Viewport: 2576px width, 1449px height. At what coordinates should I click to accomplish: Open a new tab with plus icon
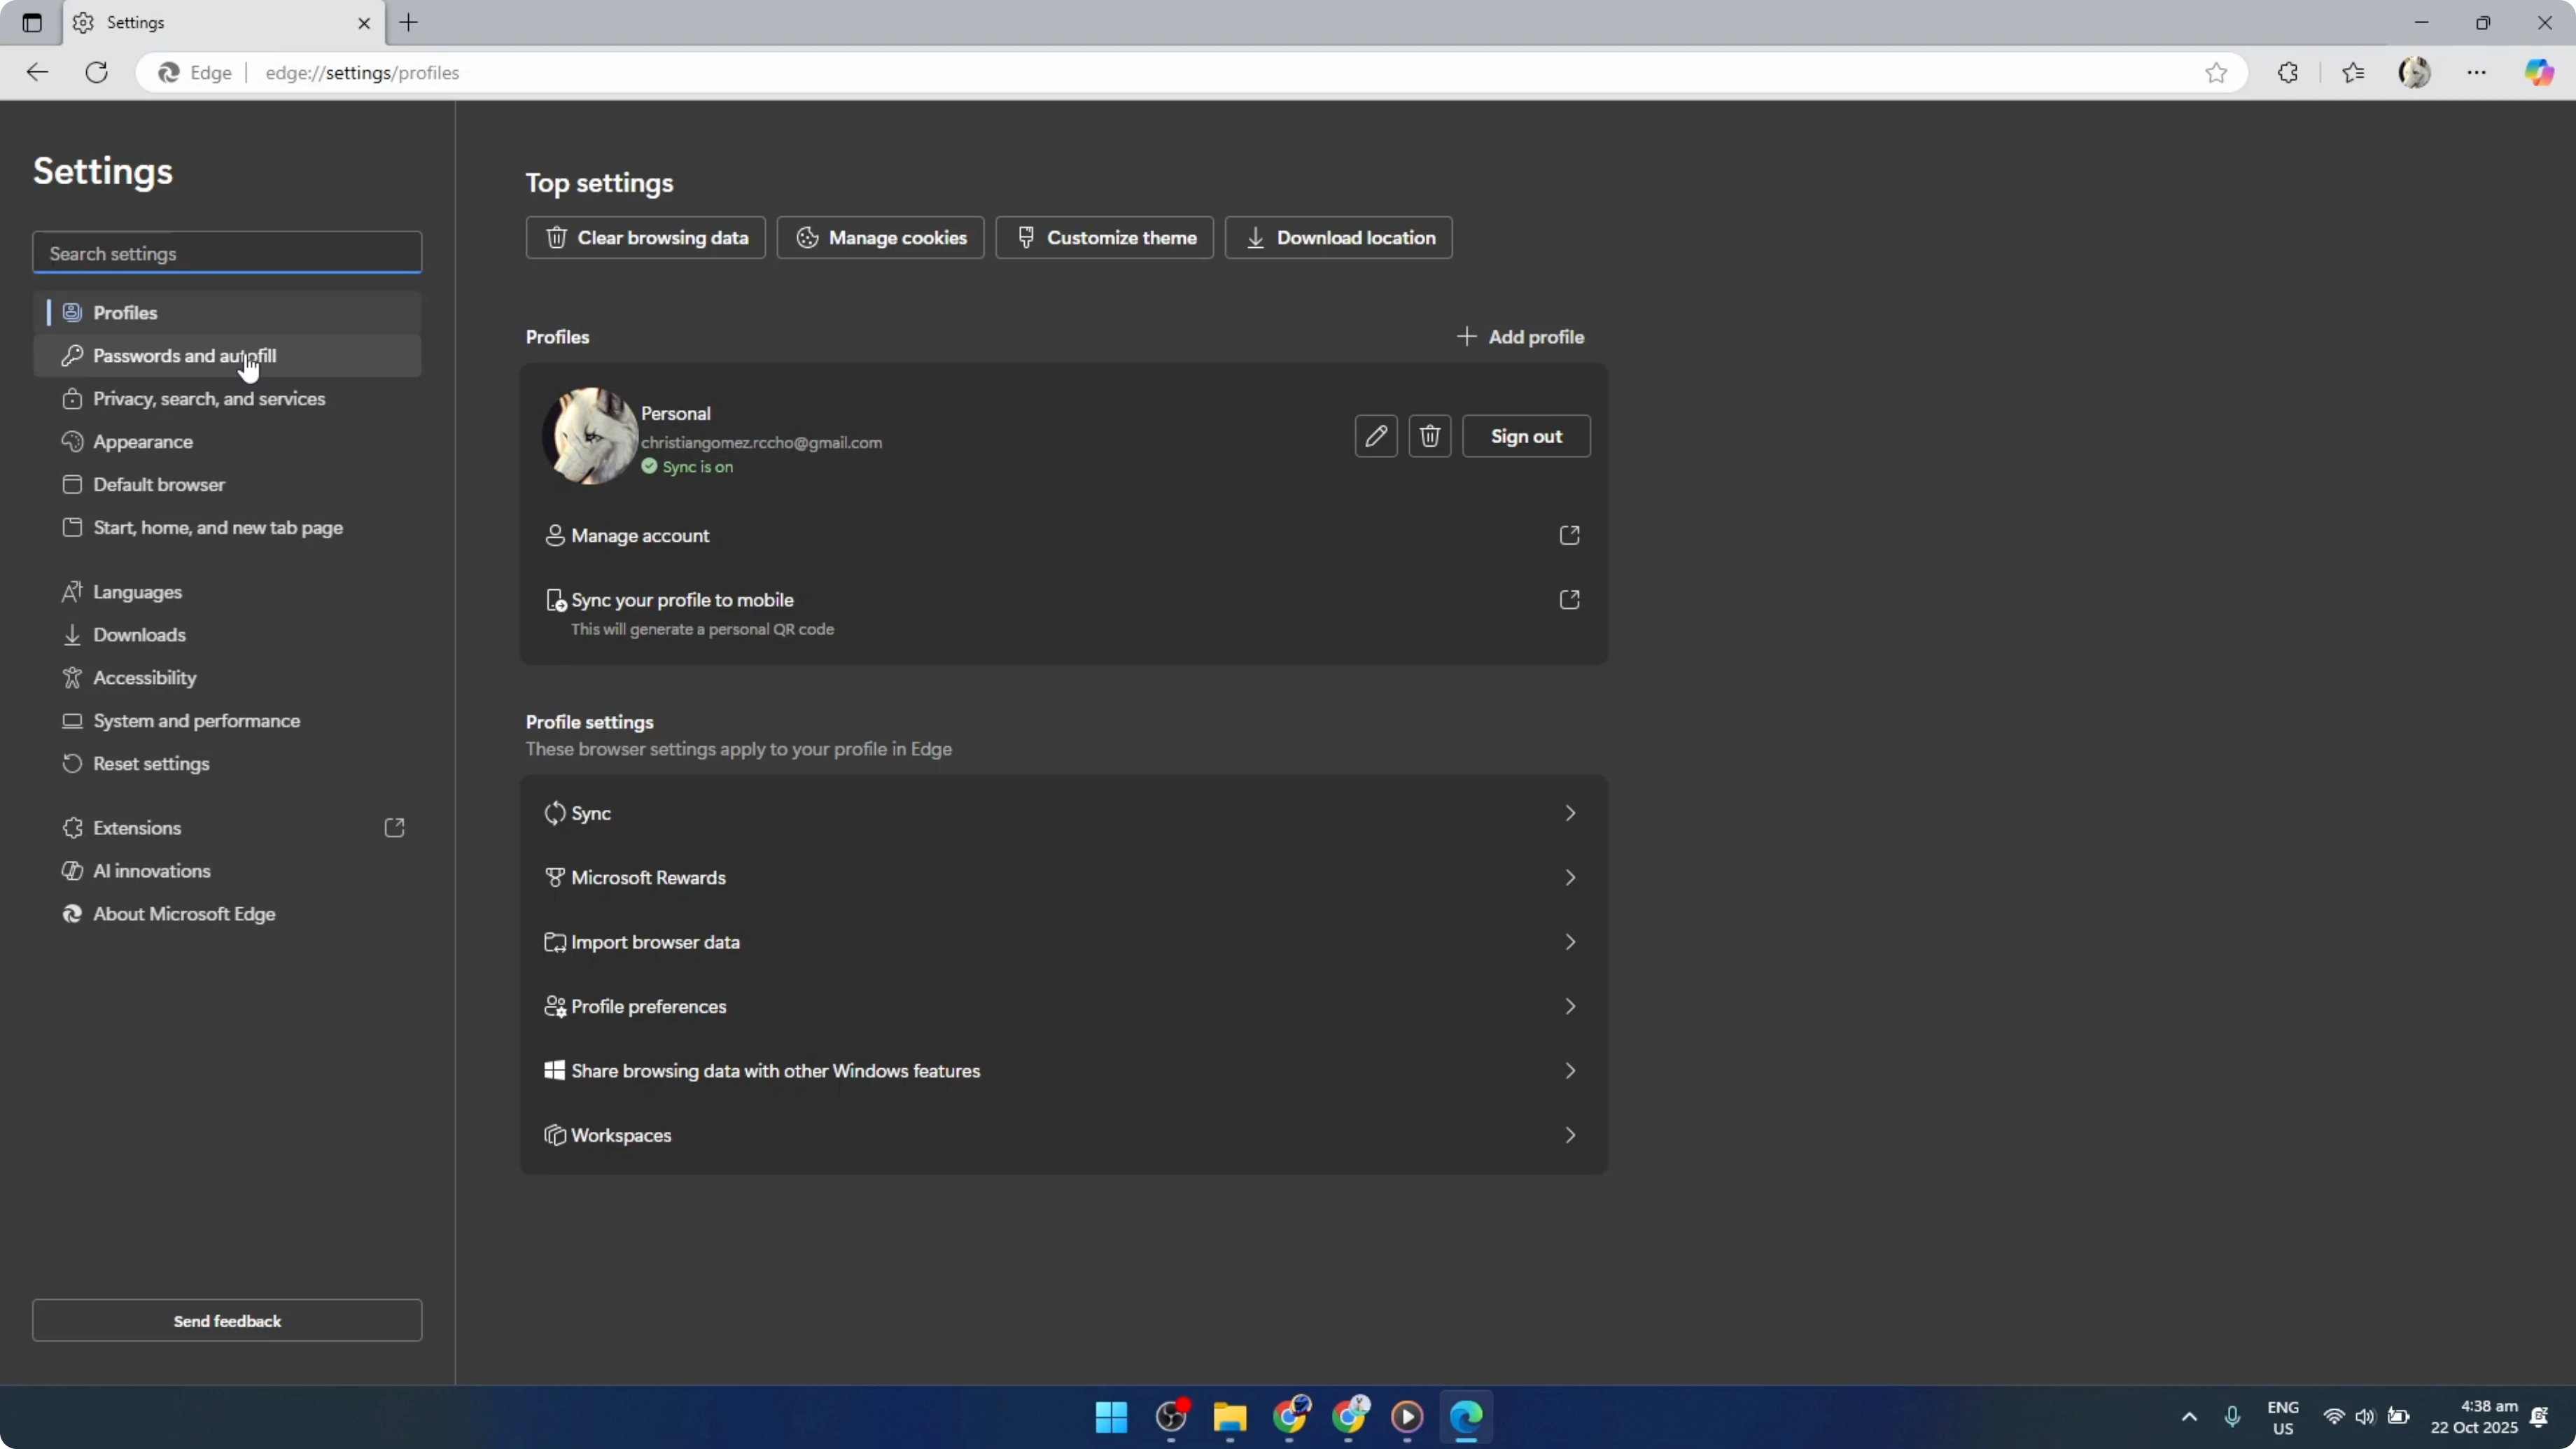click(408, 23)
